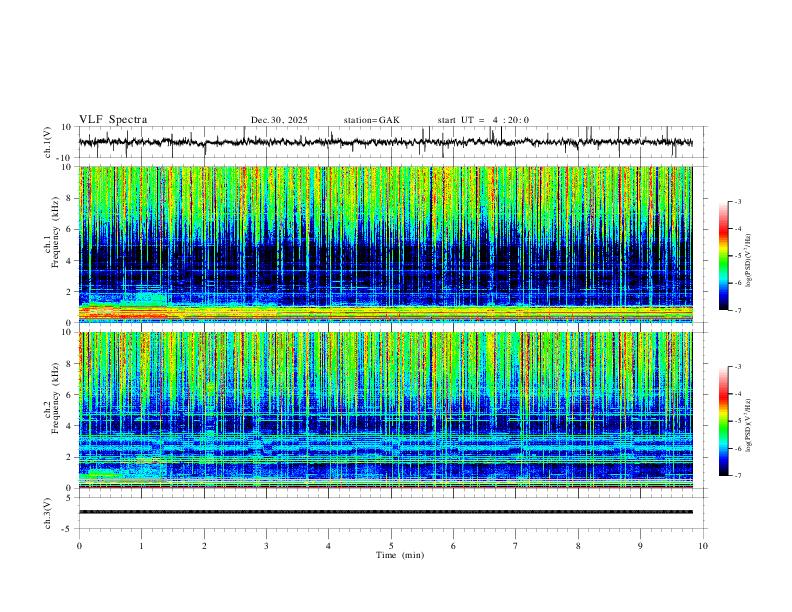The height and width of the screenshot is (612, 792).
Task: Click the ch.1 'Frequency (kHz)' axis label
Action: click(x=55, y=232)
